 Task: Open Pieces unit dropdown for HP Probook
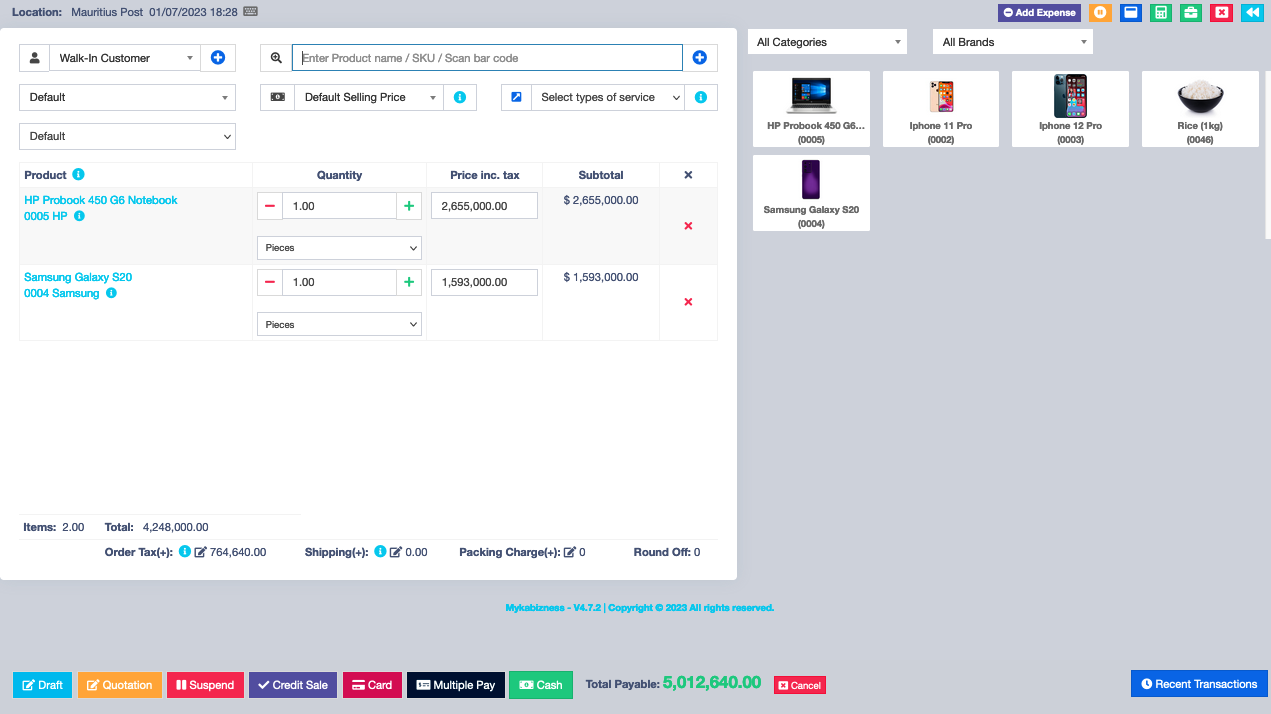[339, 248]
